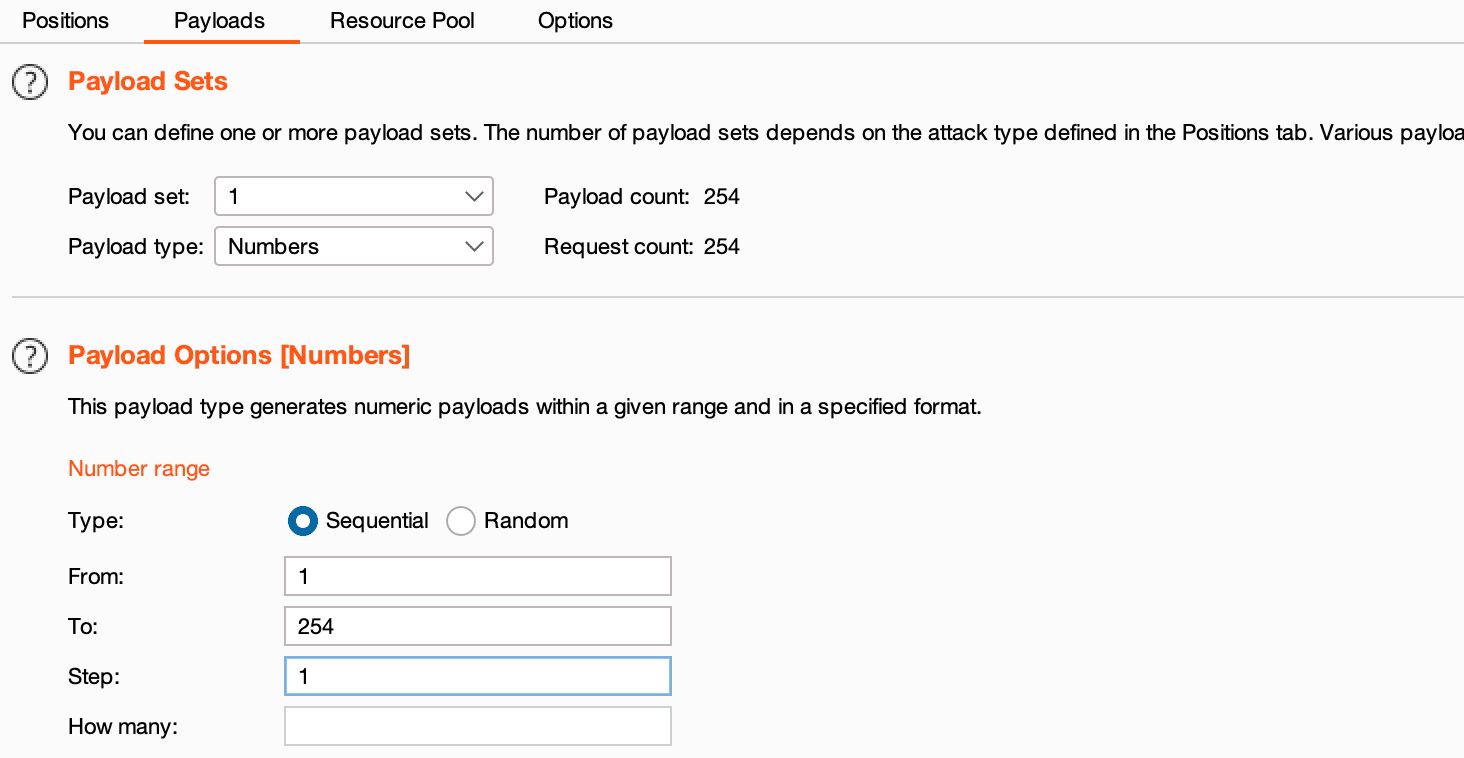Click the To field showing 254

478,627
